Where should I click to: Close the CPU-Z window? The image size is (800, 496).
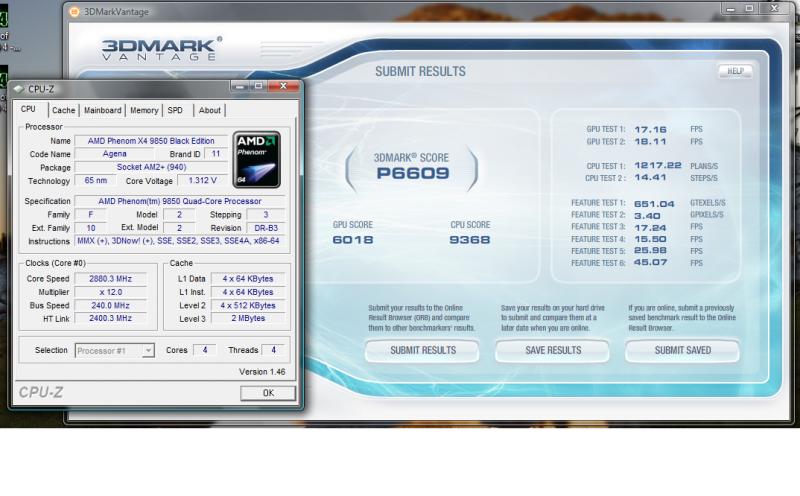(x=283, y=86)
